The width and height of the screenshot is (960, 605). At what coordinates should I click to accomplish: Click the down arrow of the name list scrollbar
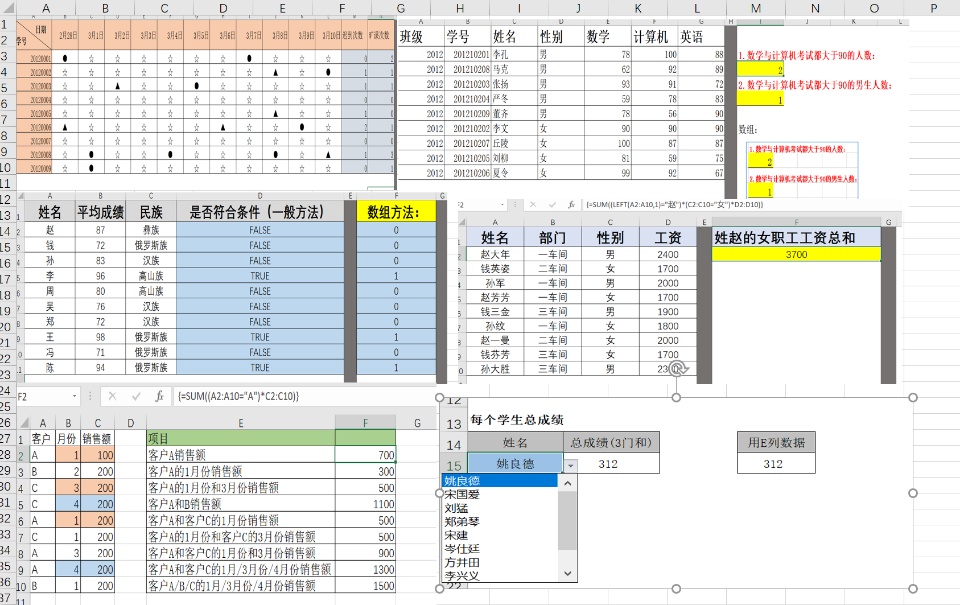click(x=568, y=574)
